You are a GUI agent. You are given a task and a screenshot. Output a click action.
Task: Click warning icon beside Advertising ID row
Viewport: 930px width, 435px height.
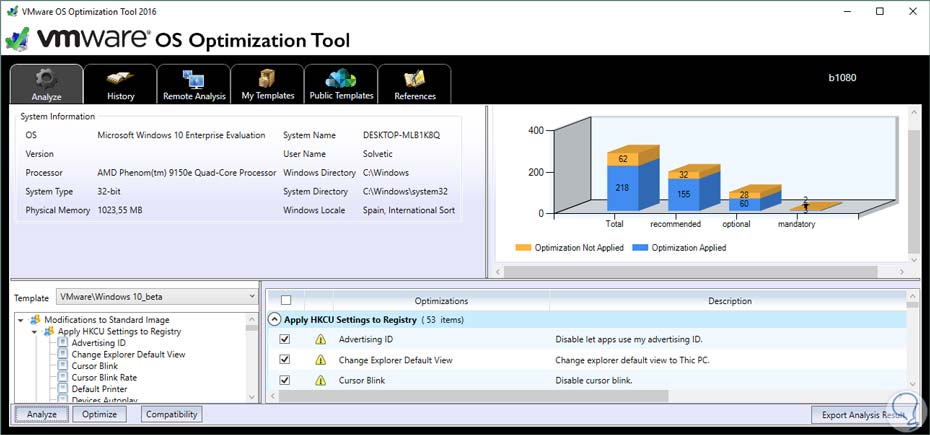(x=321, y=340)
